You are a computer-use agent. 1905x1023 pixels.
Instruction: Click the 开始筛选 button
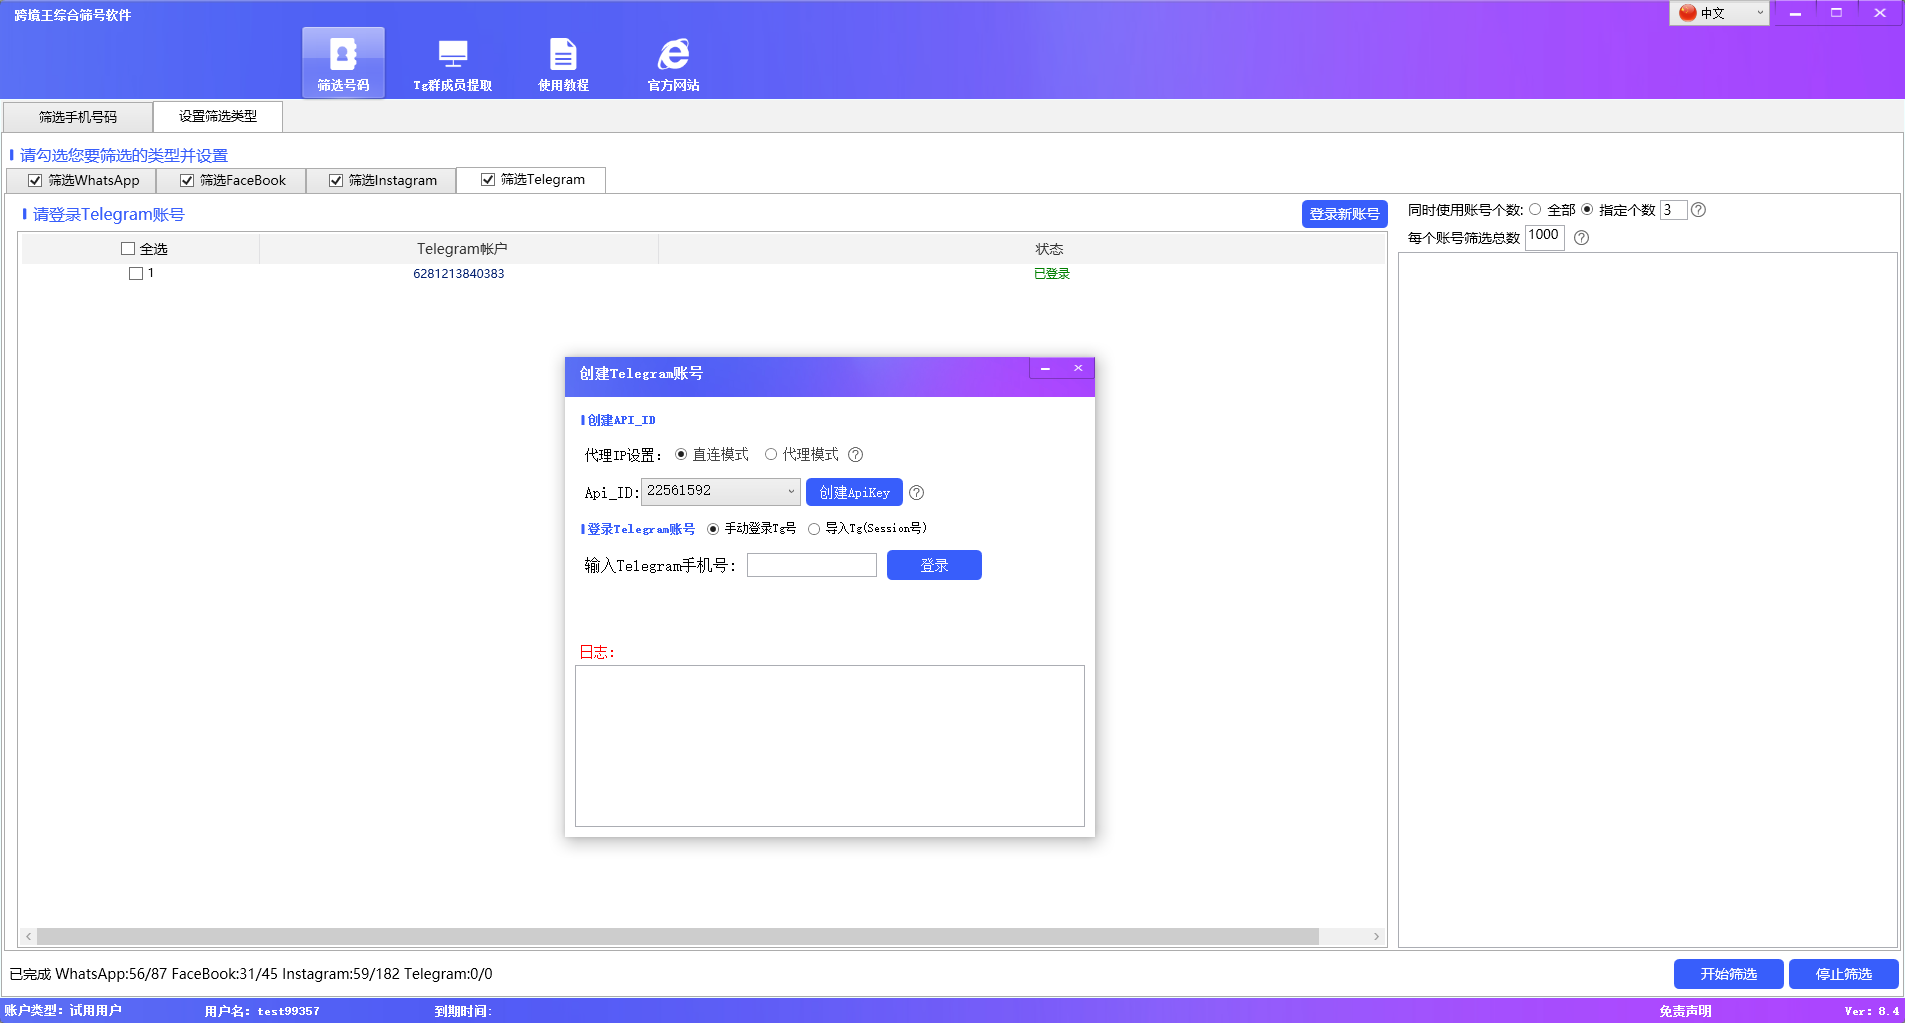pos(1728,974)
